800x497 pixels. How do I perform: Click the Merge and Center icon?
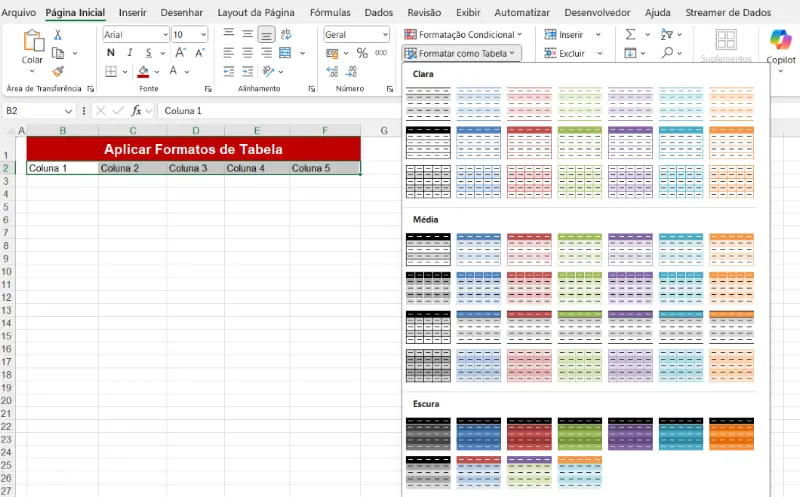pyautogui.click(x=285, y=53)
